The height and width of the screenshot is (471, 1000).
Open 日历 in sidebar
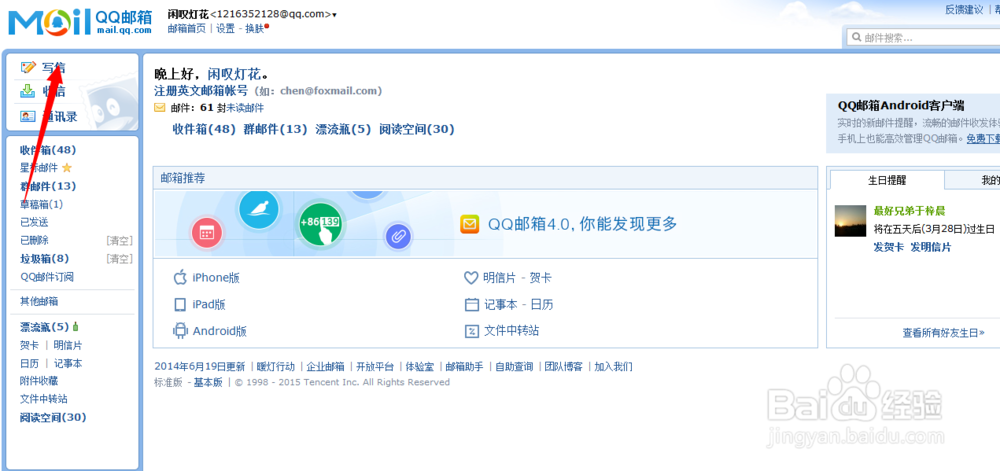[x=29, y=363]
